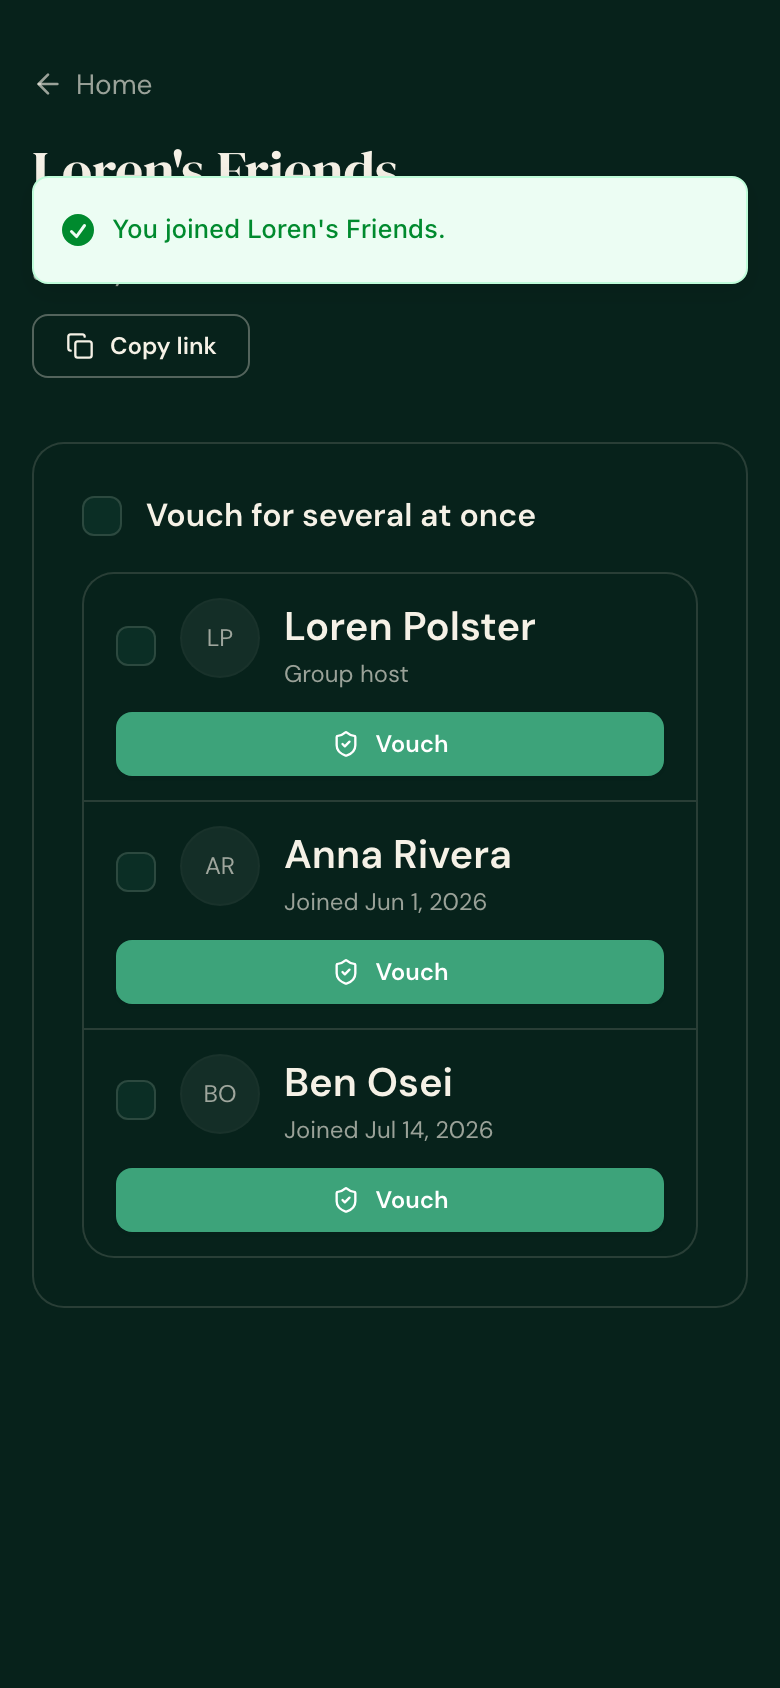Click the shield icon in Anna Rivera's Vouch button
This screenshot has height=1688, width=780.
[x=346, y=972]
